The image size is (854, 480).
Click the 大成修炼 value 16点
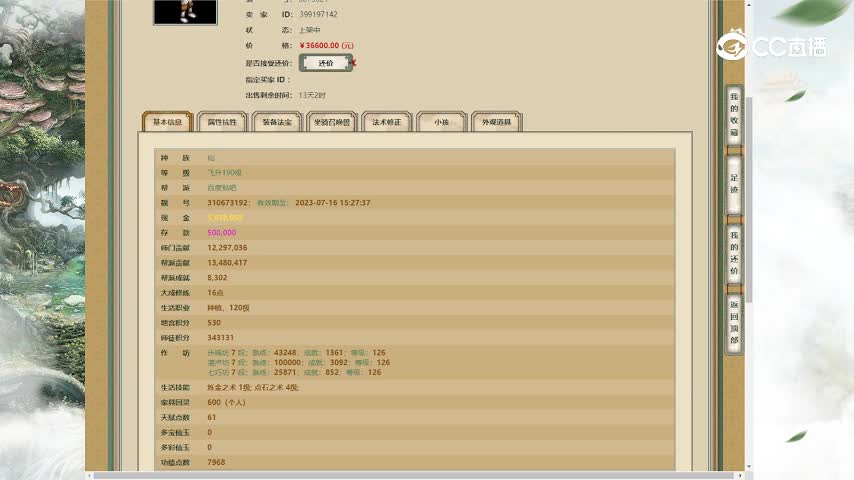(x=215, y=293)
